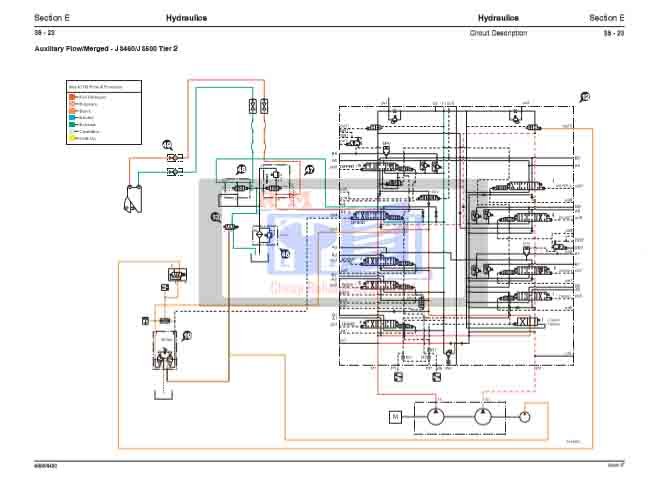
Task: Click callout bubble 32 at top right
Action: click(585, 96)
